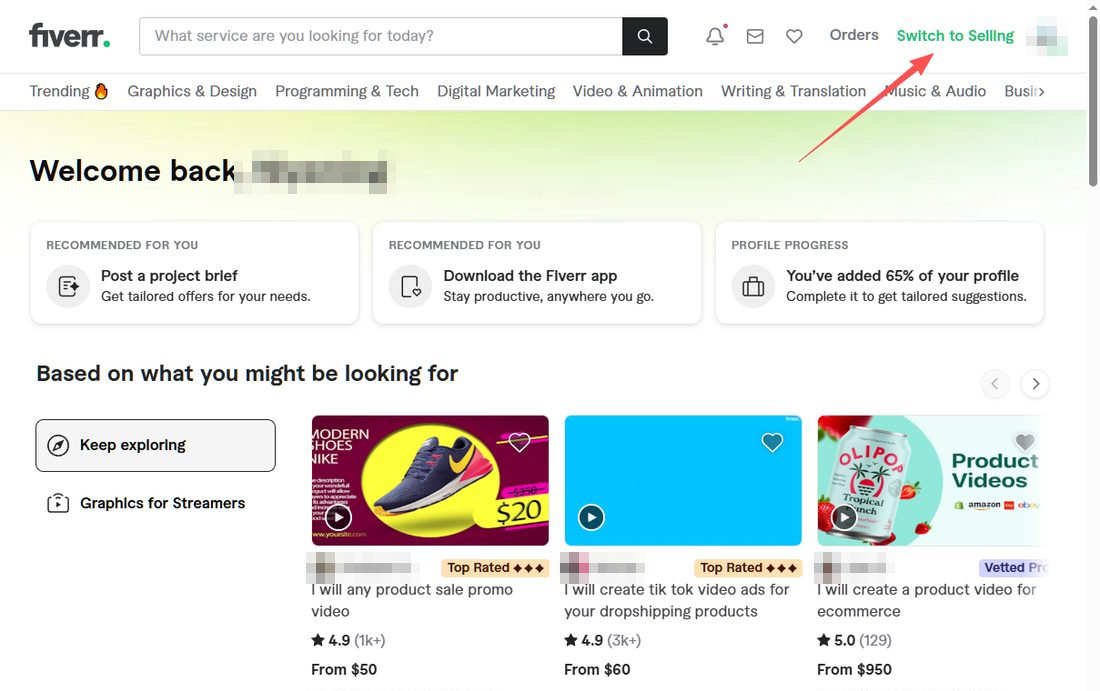Select the Keep exploring button
1100x691 pixels.
coord(156,445)
